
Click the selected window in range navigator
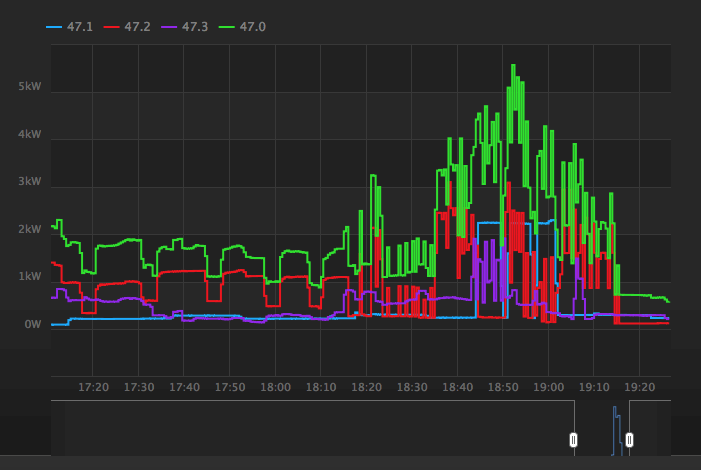(602, 428)
